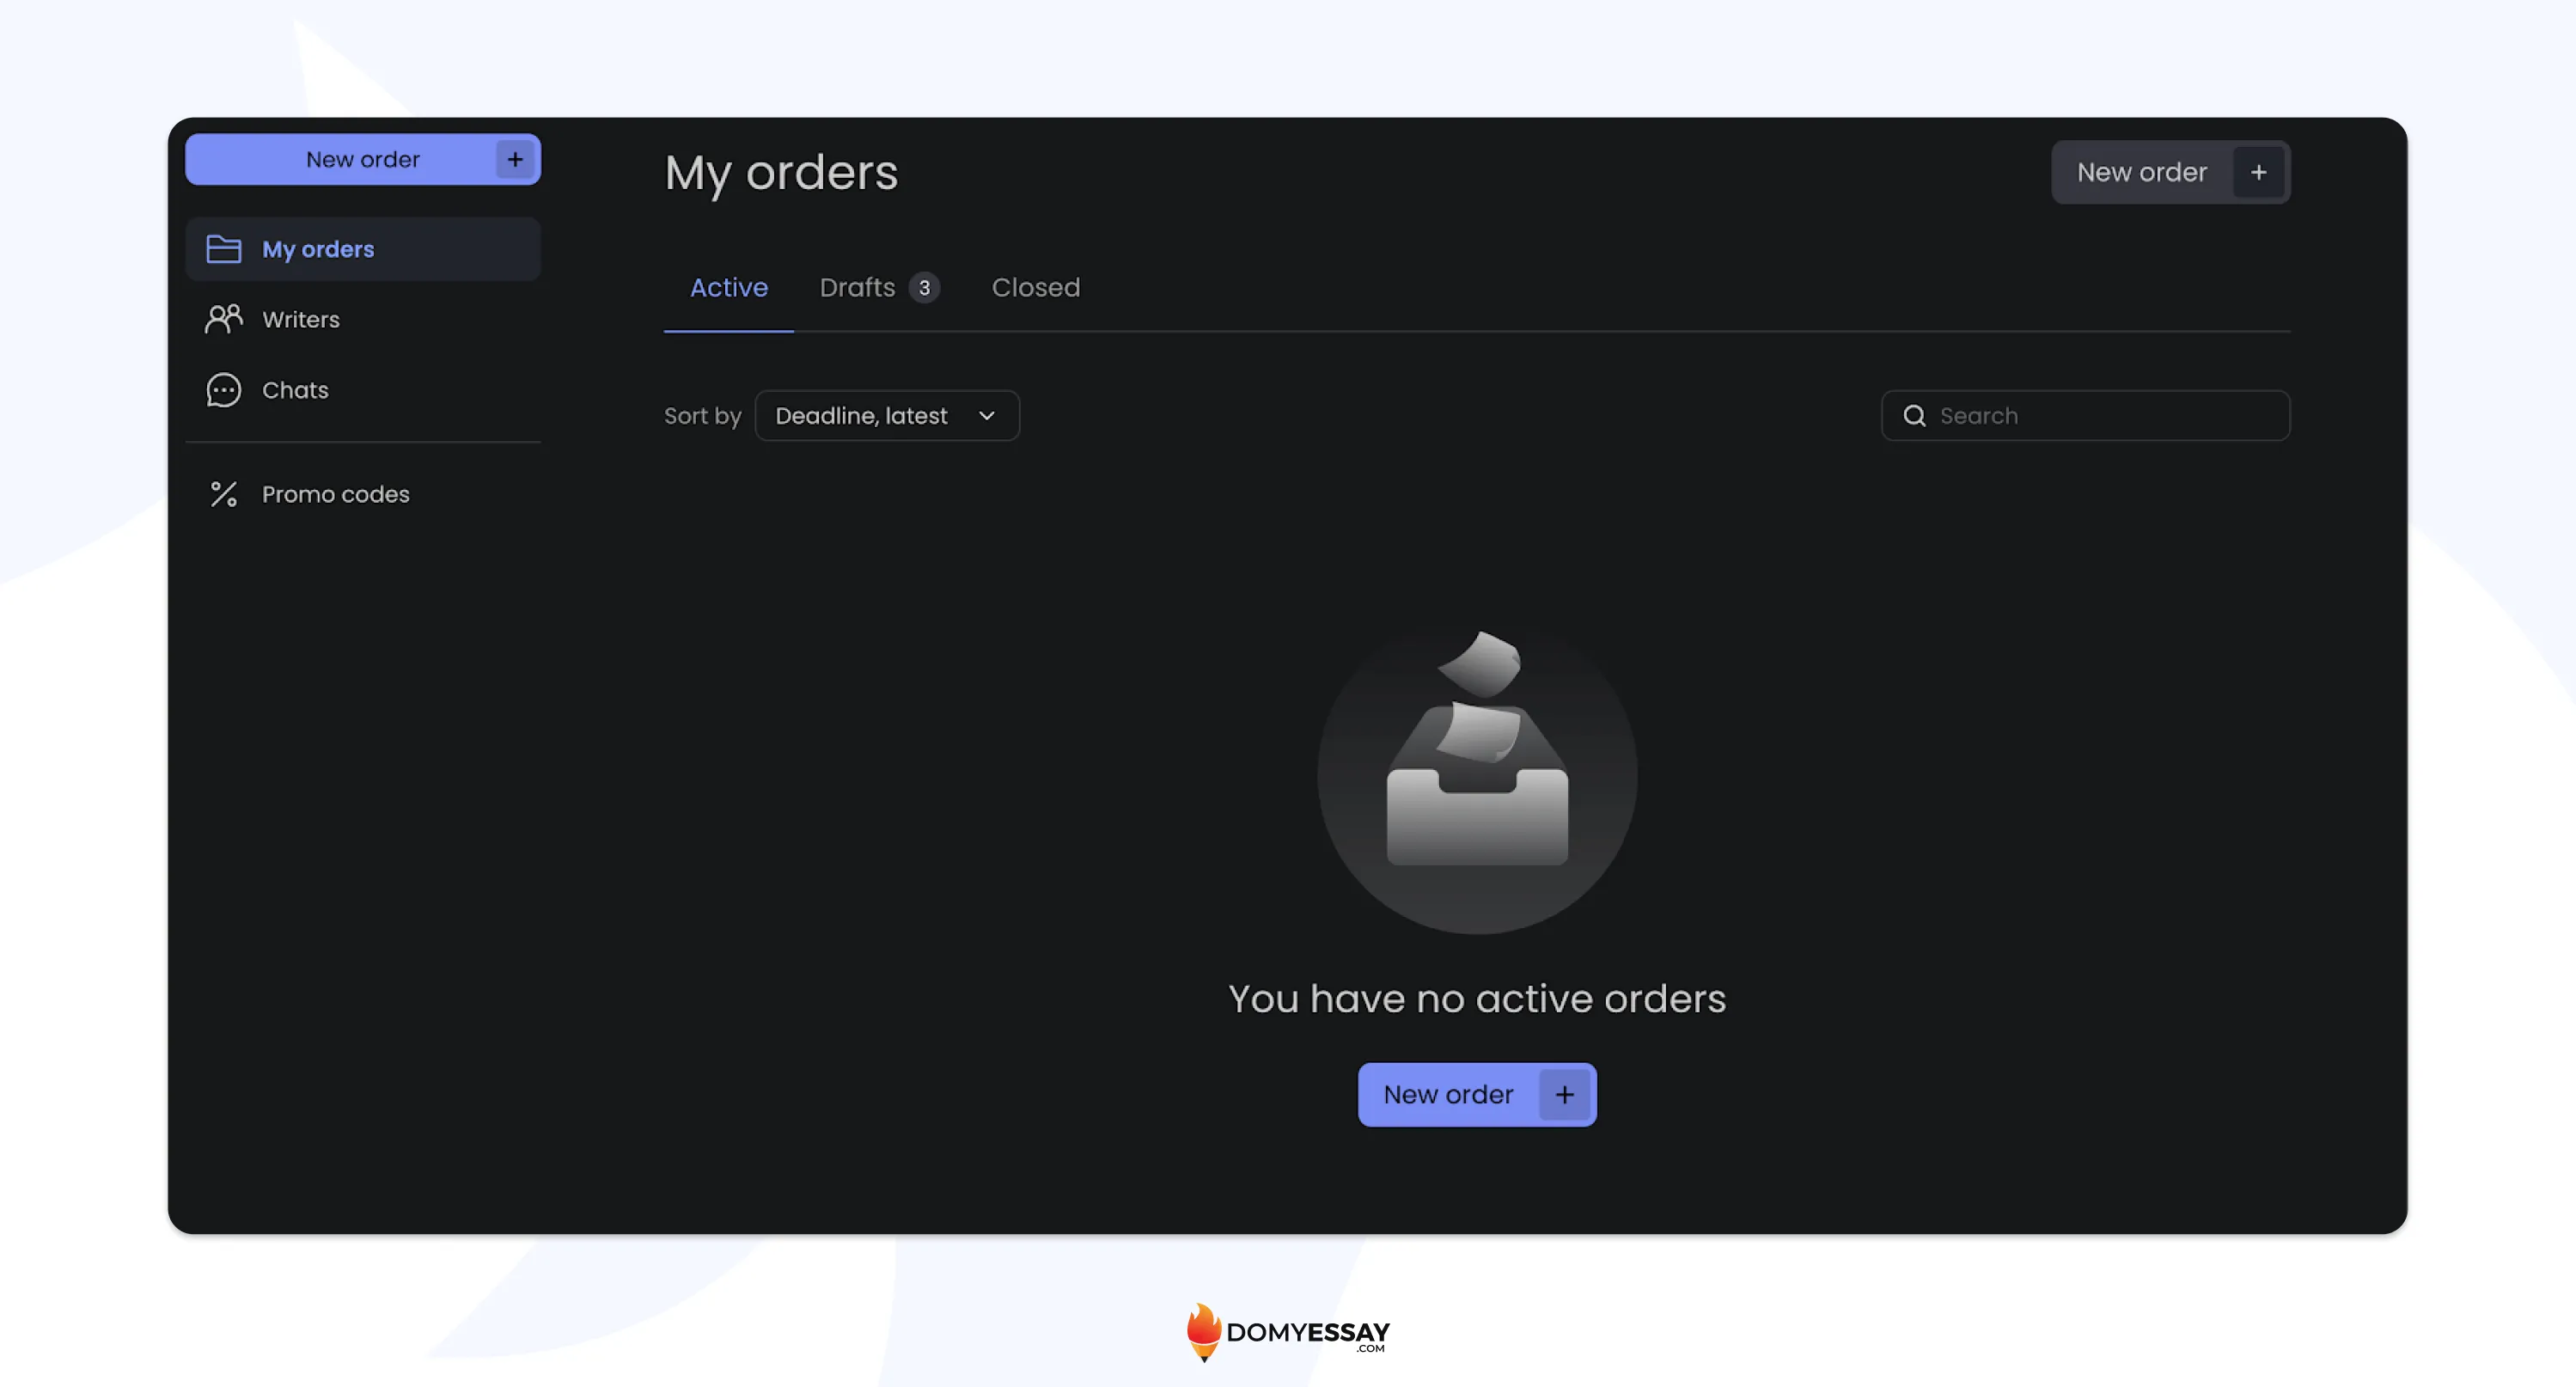The height and width of the screenshot is (1387, 2576).
Task: Click the DoMyEssay flame logo
Action: click(1202, 1333)
